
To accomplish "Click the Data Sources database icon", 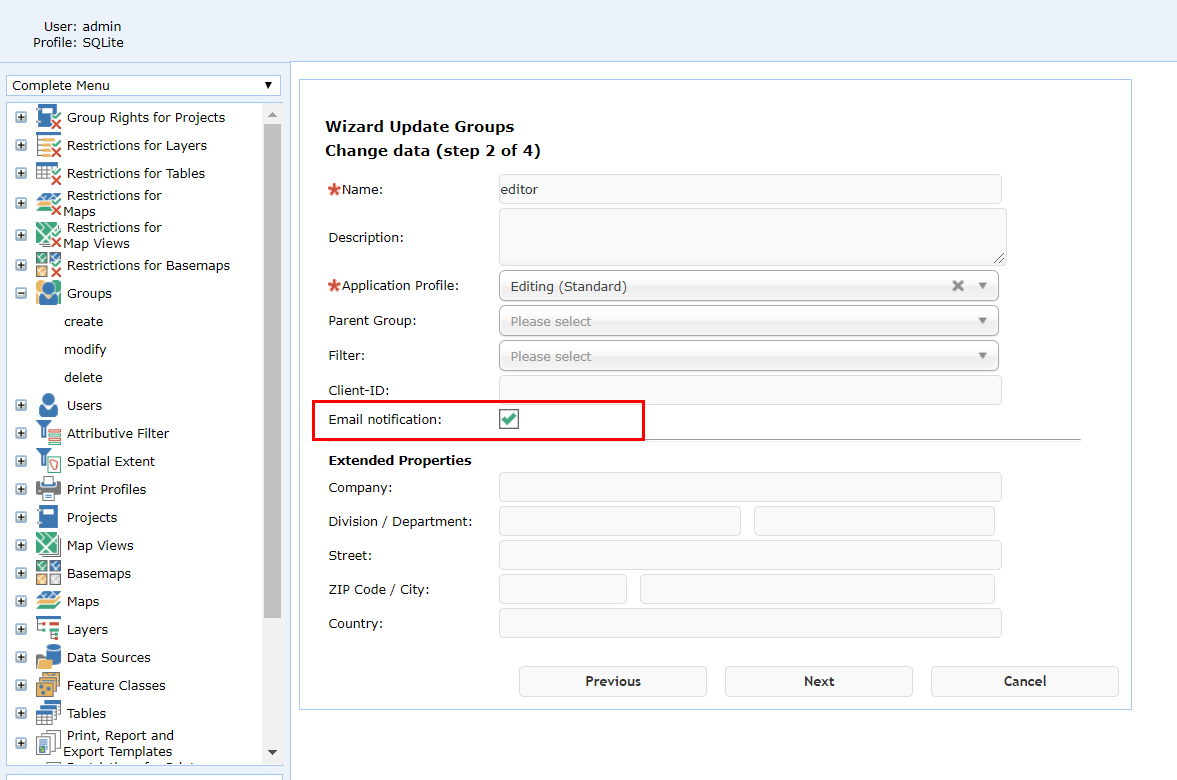I will [48, 657].
